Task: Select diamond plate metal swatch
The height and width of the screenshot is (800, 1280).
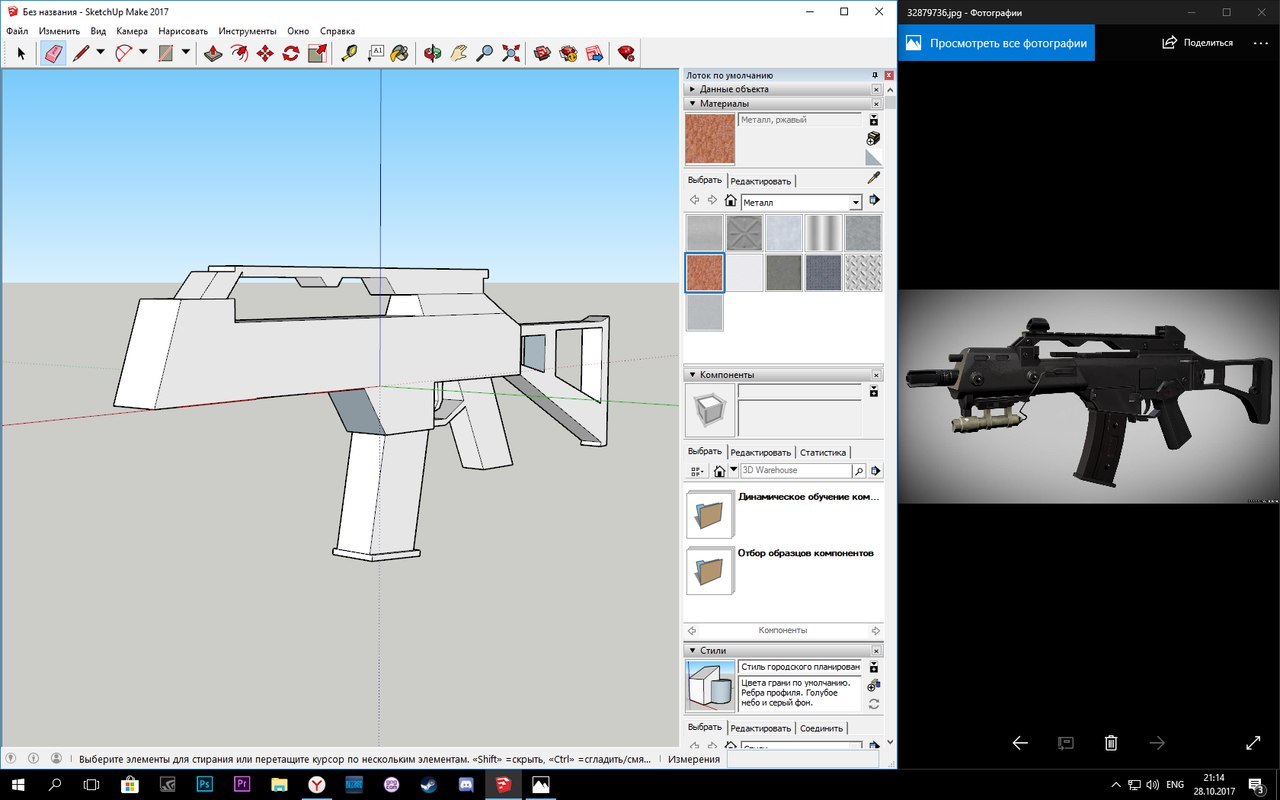Action: [x=863, y=272]
